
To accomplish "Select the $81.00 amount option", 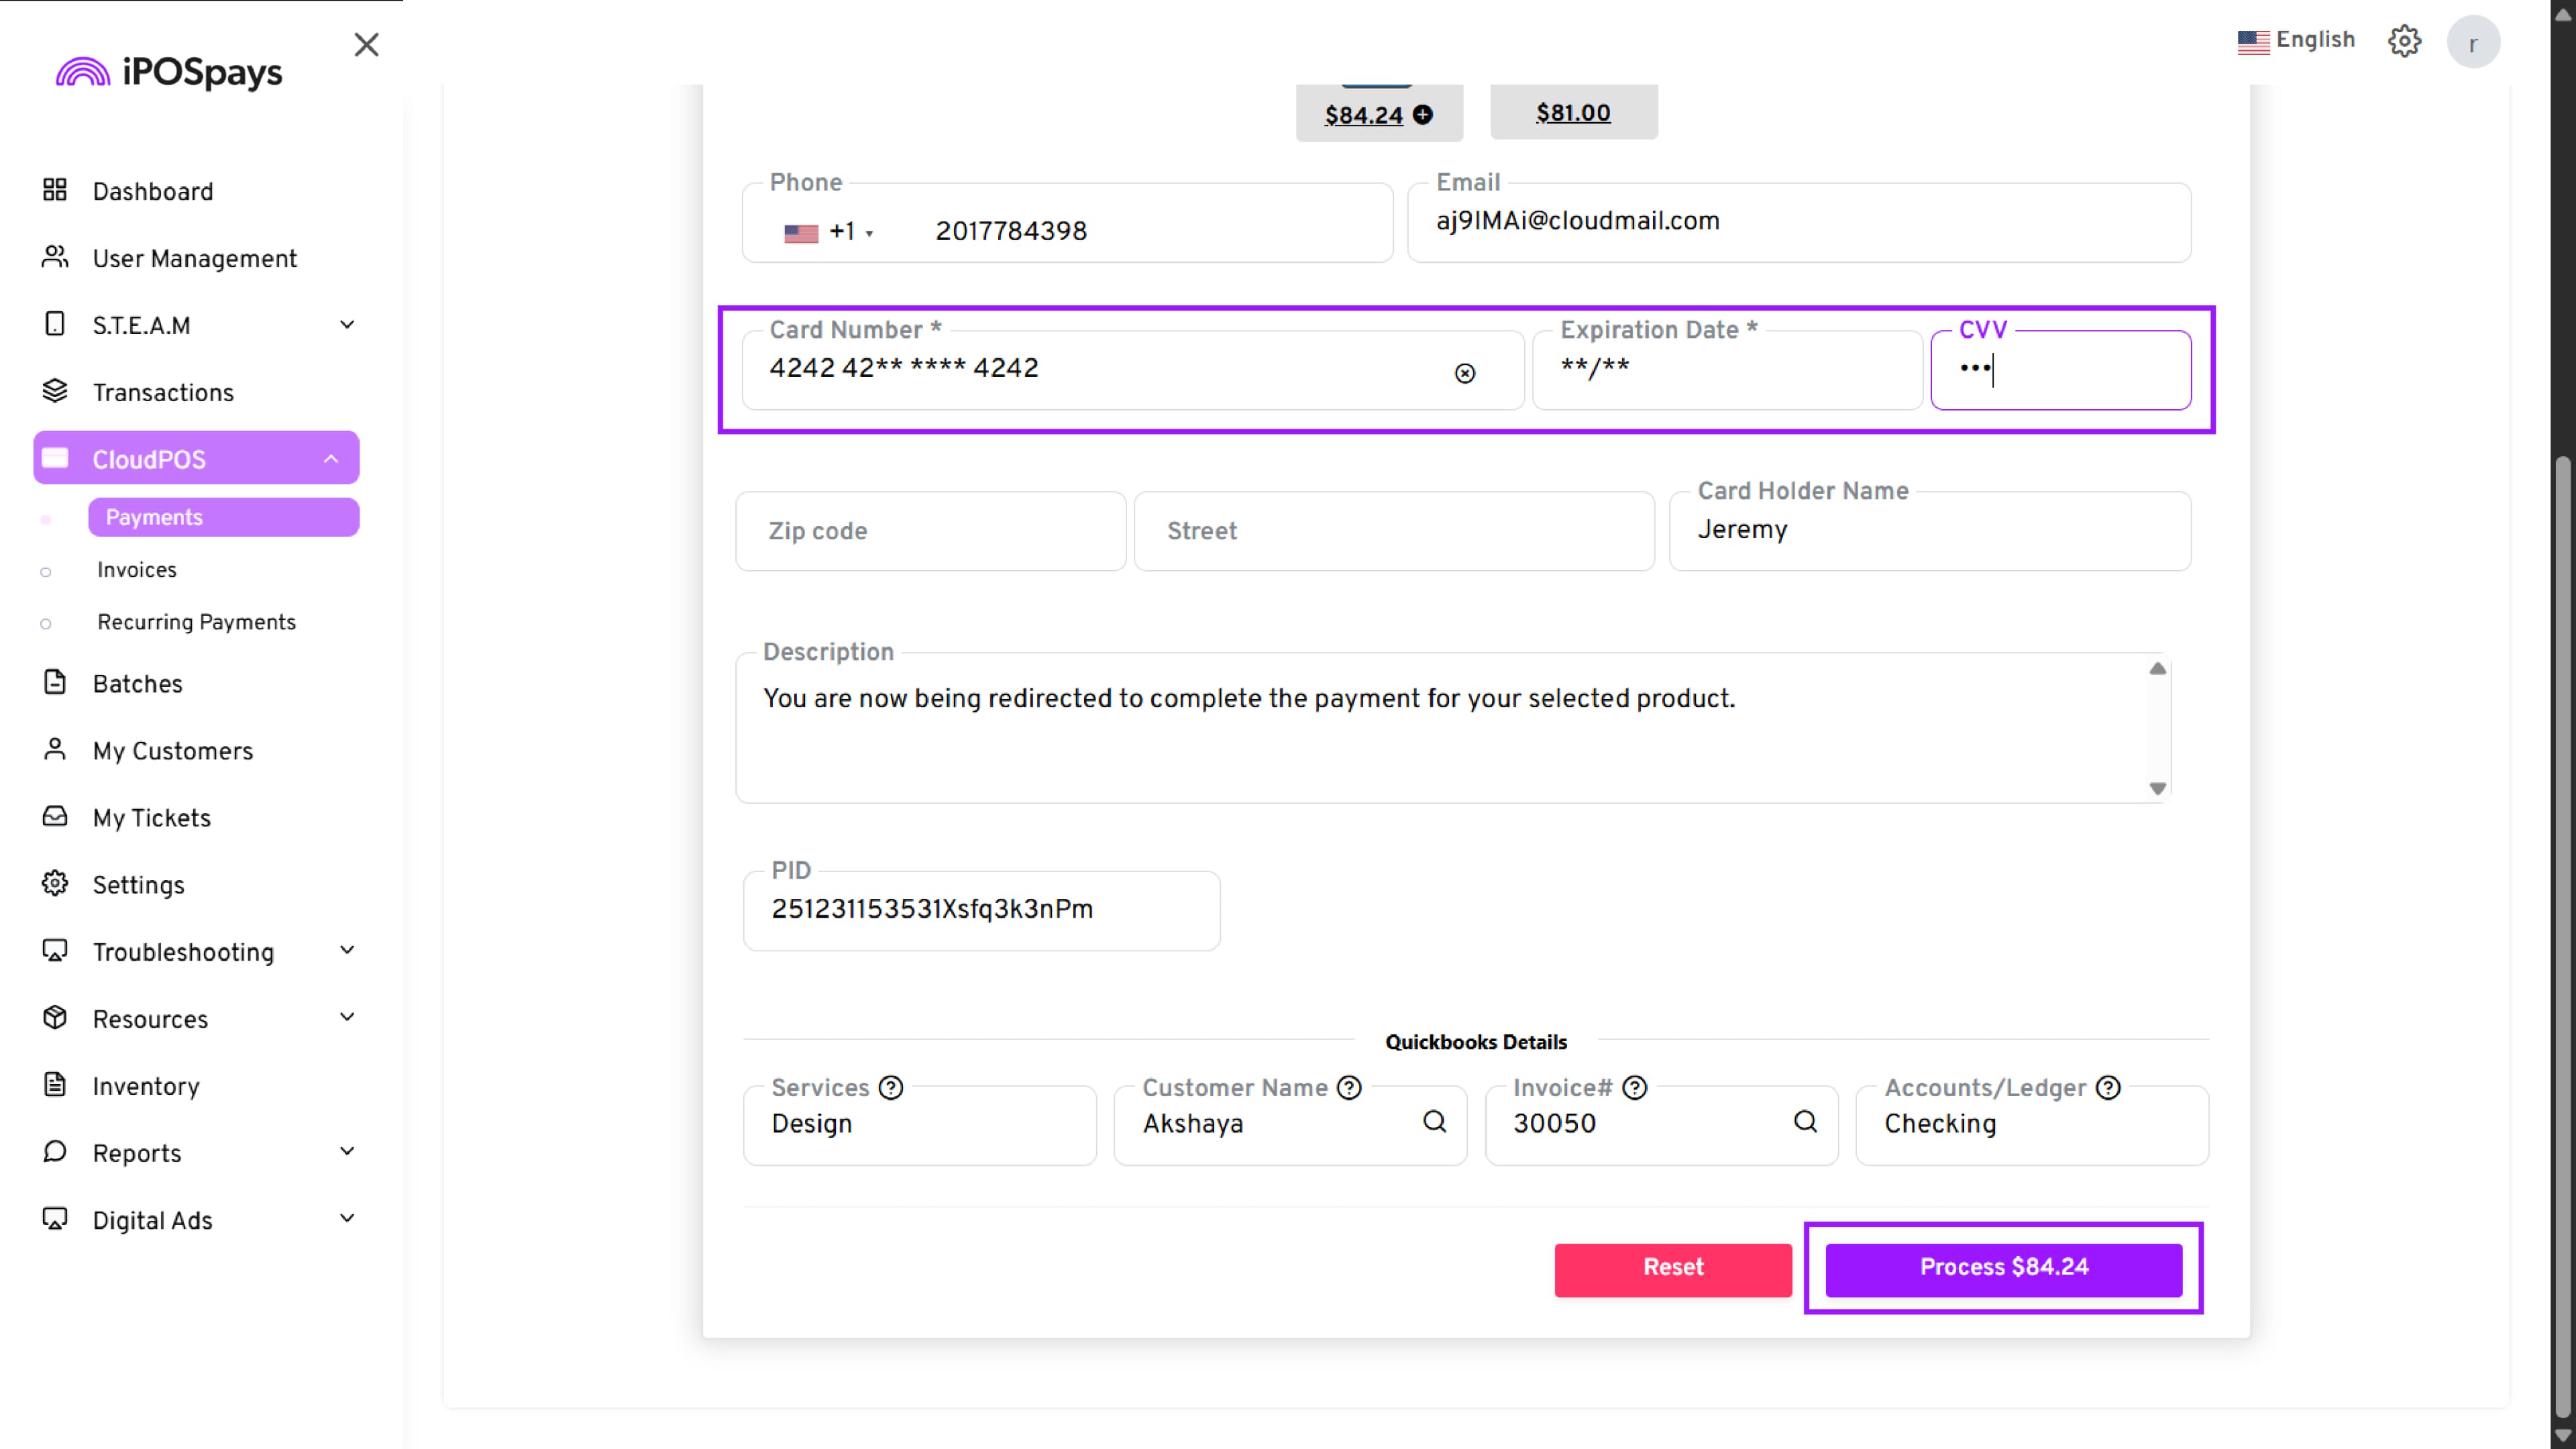I will tap(1572, 113).
